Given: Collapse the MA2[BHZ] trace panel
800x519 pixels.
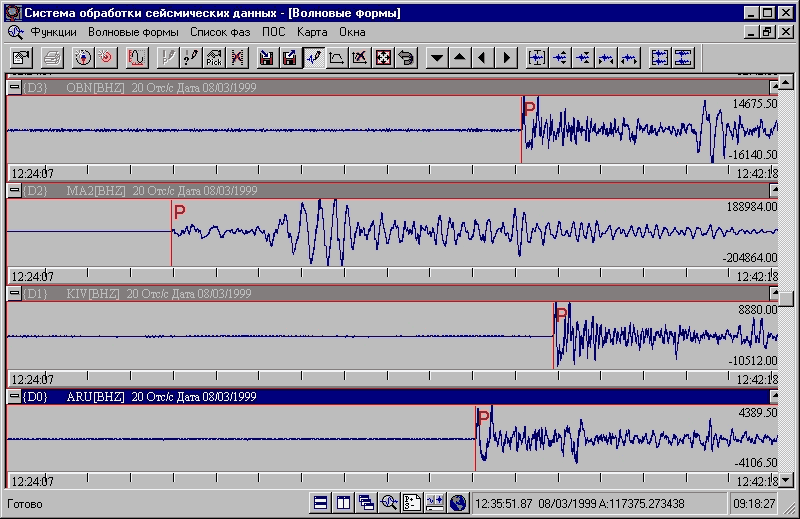Looking at the screenshot, I should coord(14,190).
